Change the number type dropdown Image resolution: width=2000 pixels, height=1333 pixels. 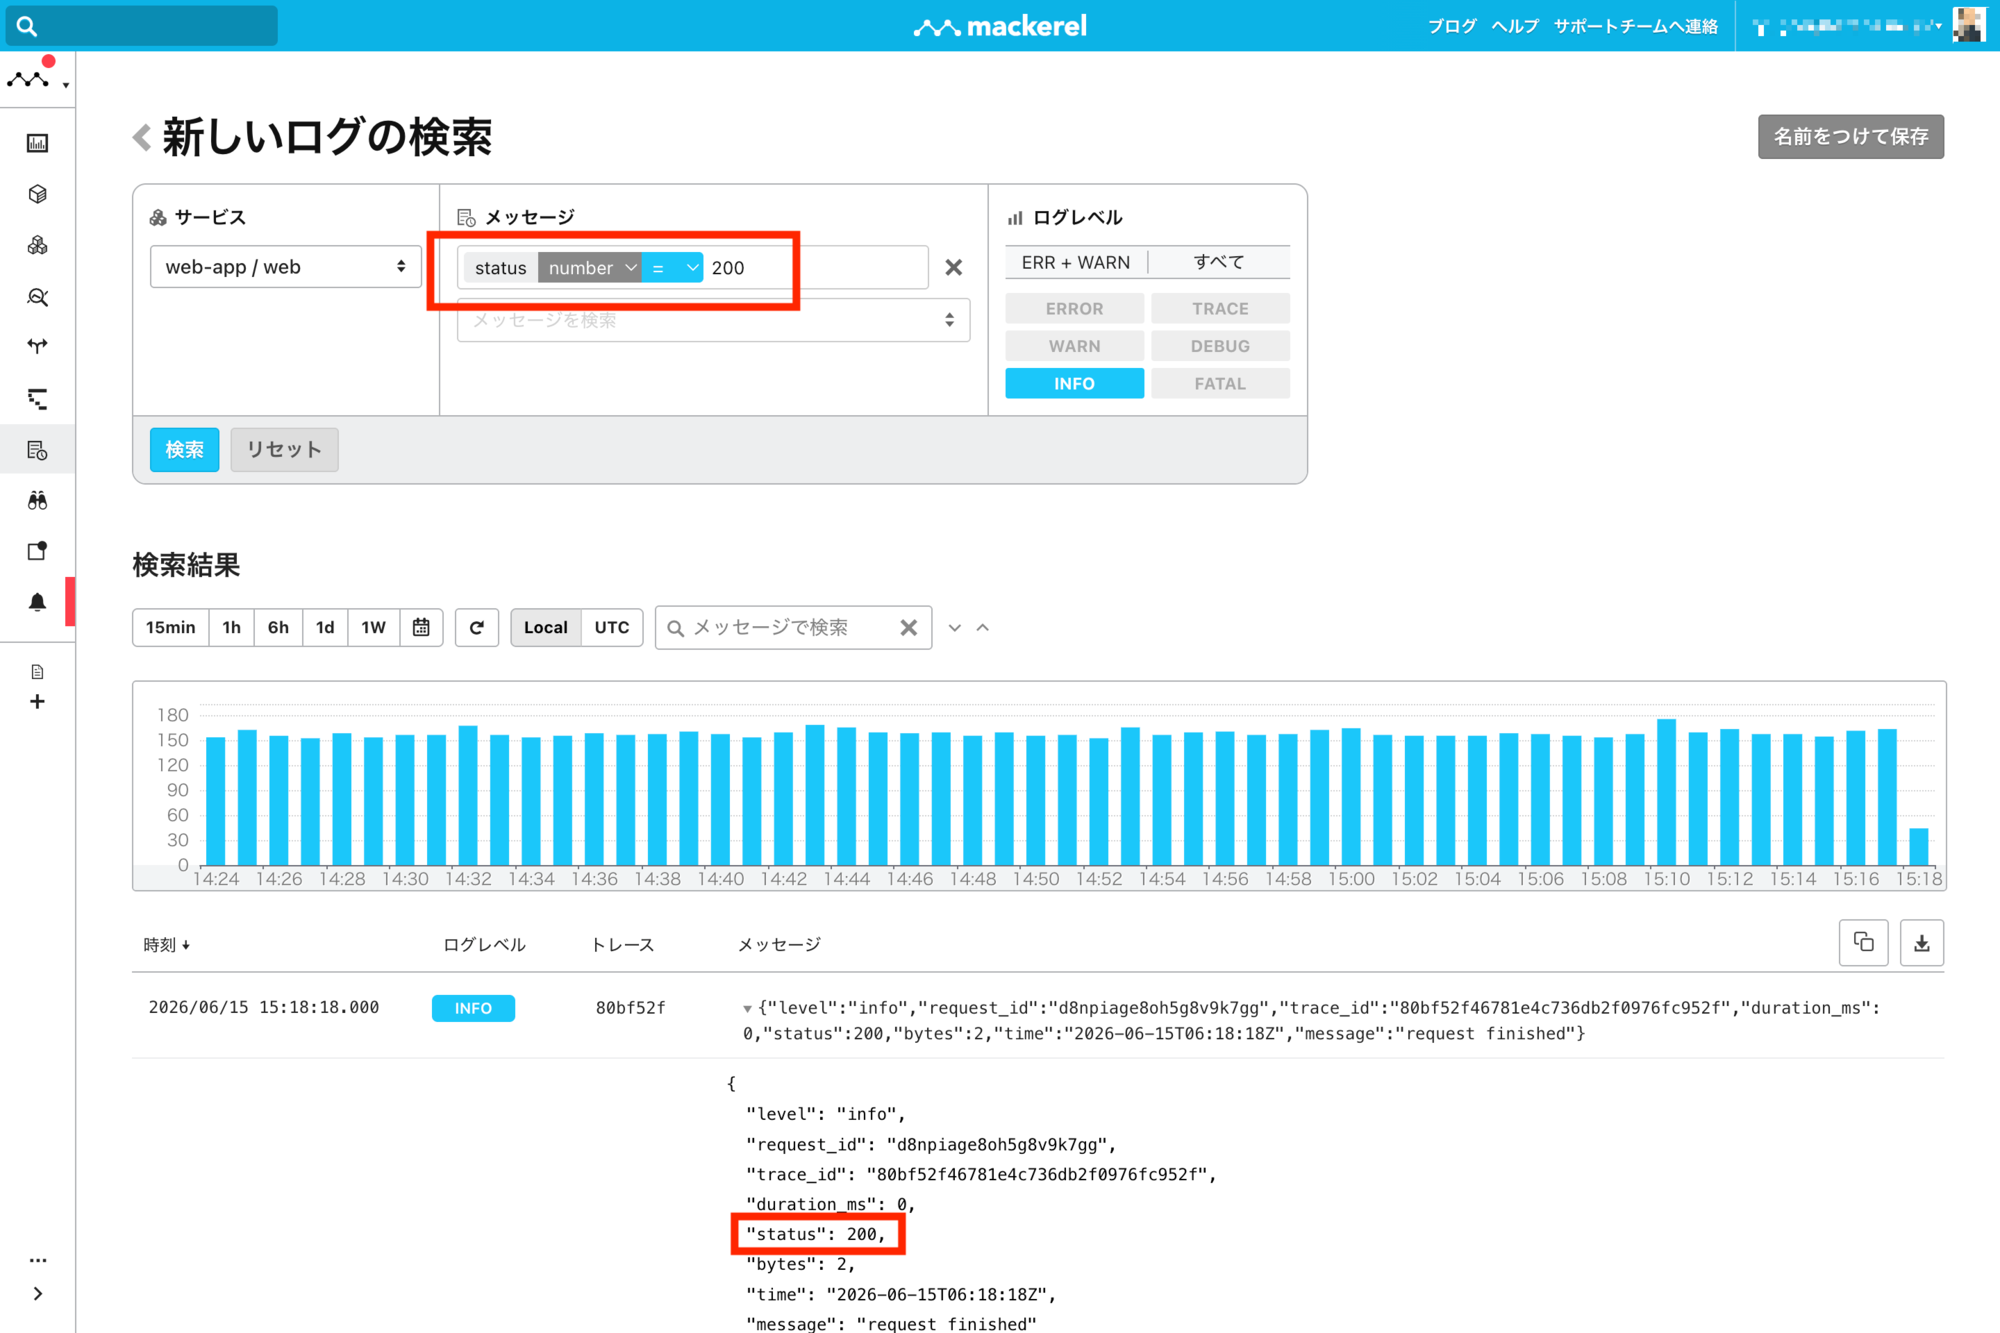click(590, 268)
